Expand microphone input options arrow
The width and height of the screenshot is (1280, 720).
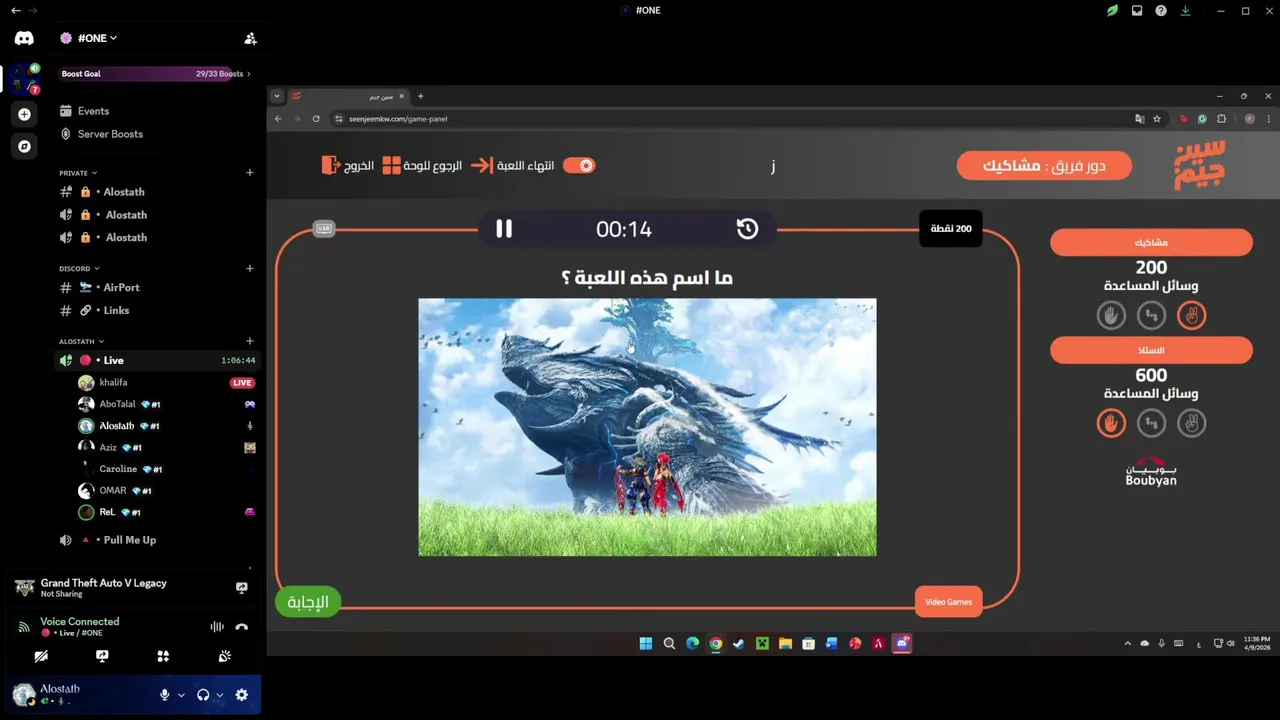tap(181, 695)
